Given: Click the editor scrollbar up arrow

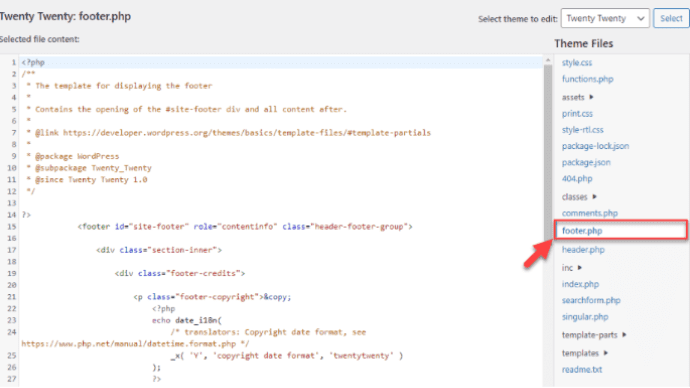Looking at the screenshot, I should coord(548,60).
